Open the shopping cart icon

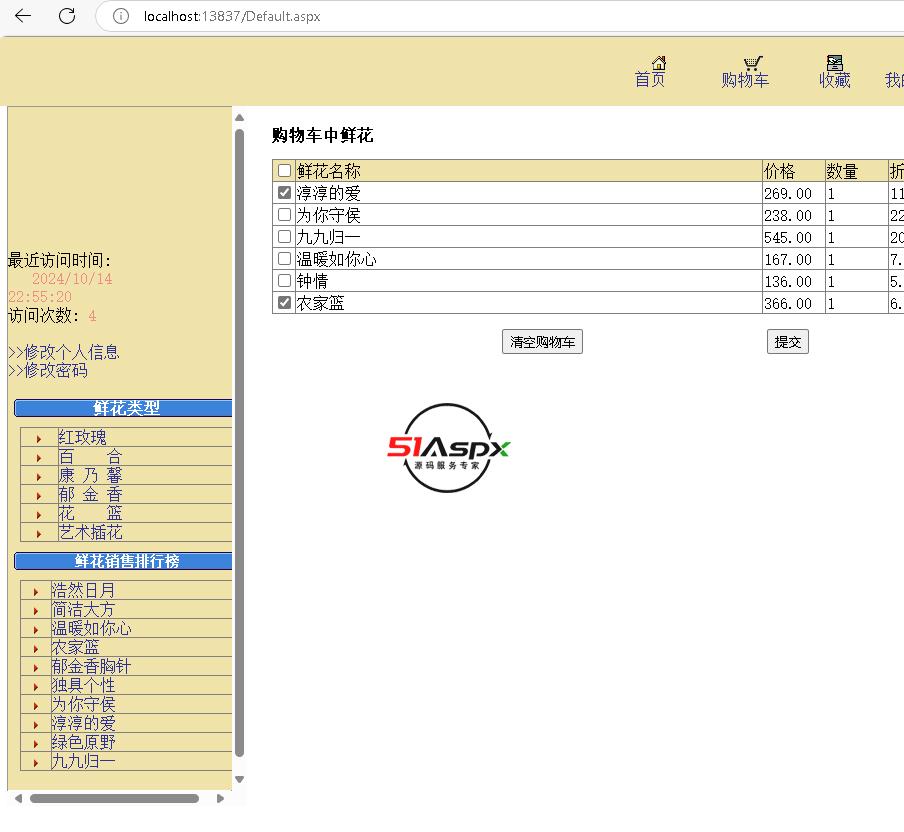tap(753, 63)
